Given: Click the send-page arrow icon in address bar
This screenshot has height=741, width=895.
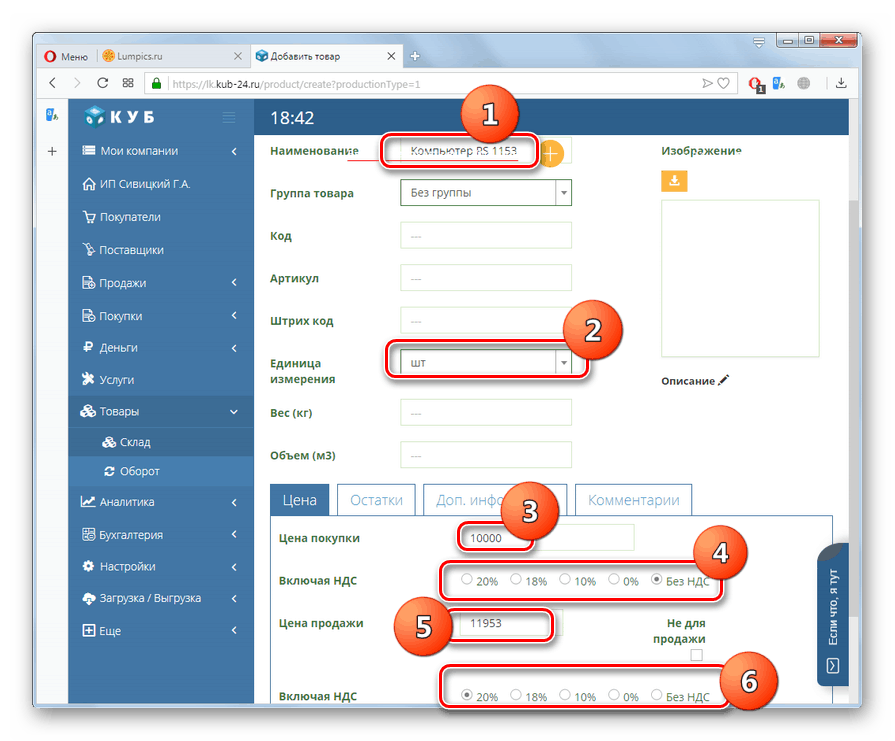Looking at the screenshot, I should click(x=707, y=83).
